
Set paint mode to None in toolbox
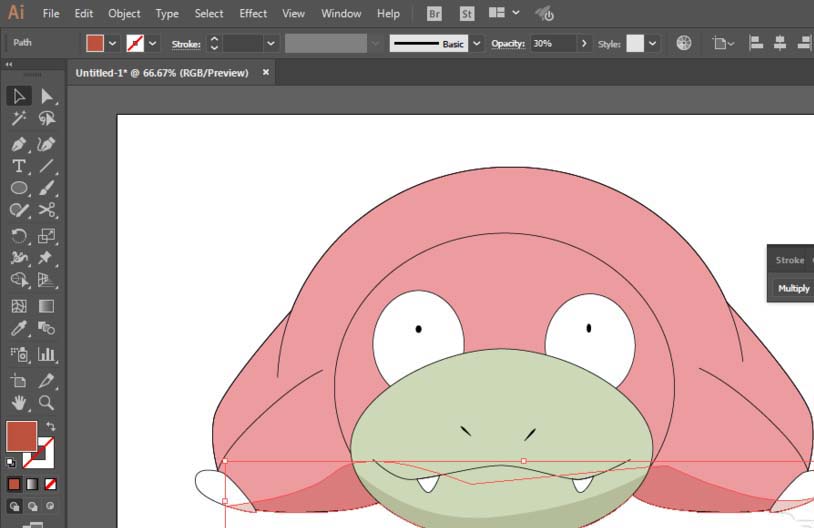[x=50, y=484]
